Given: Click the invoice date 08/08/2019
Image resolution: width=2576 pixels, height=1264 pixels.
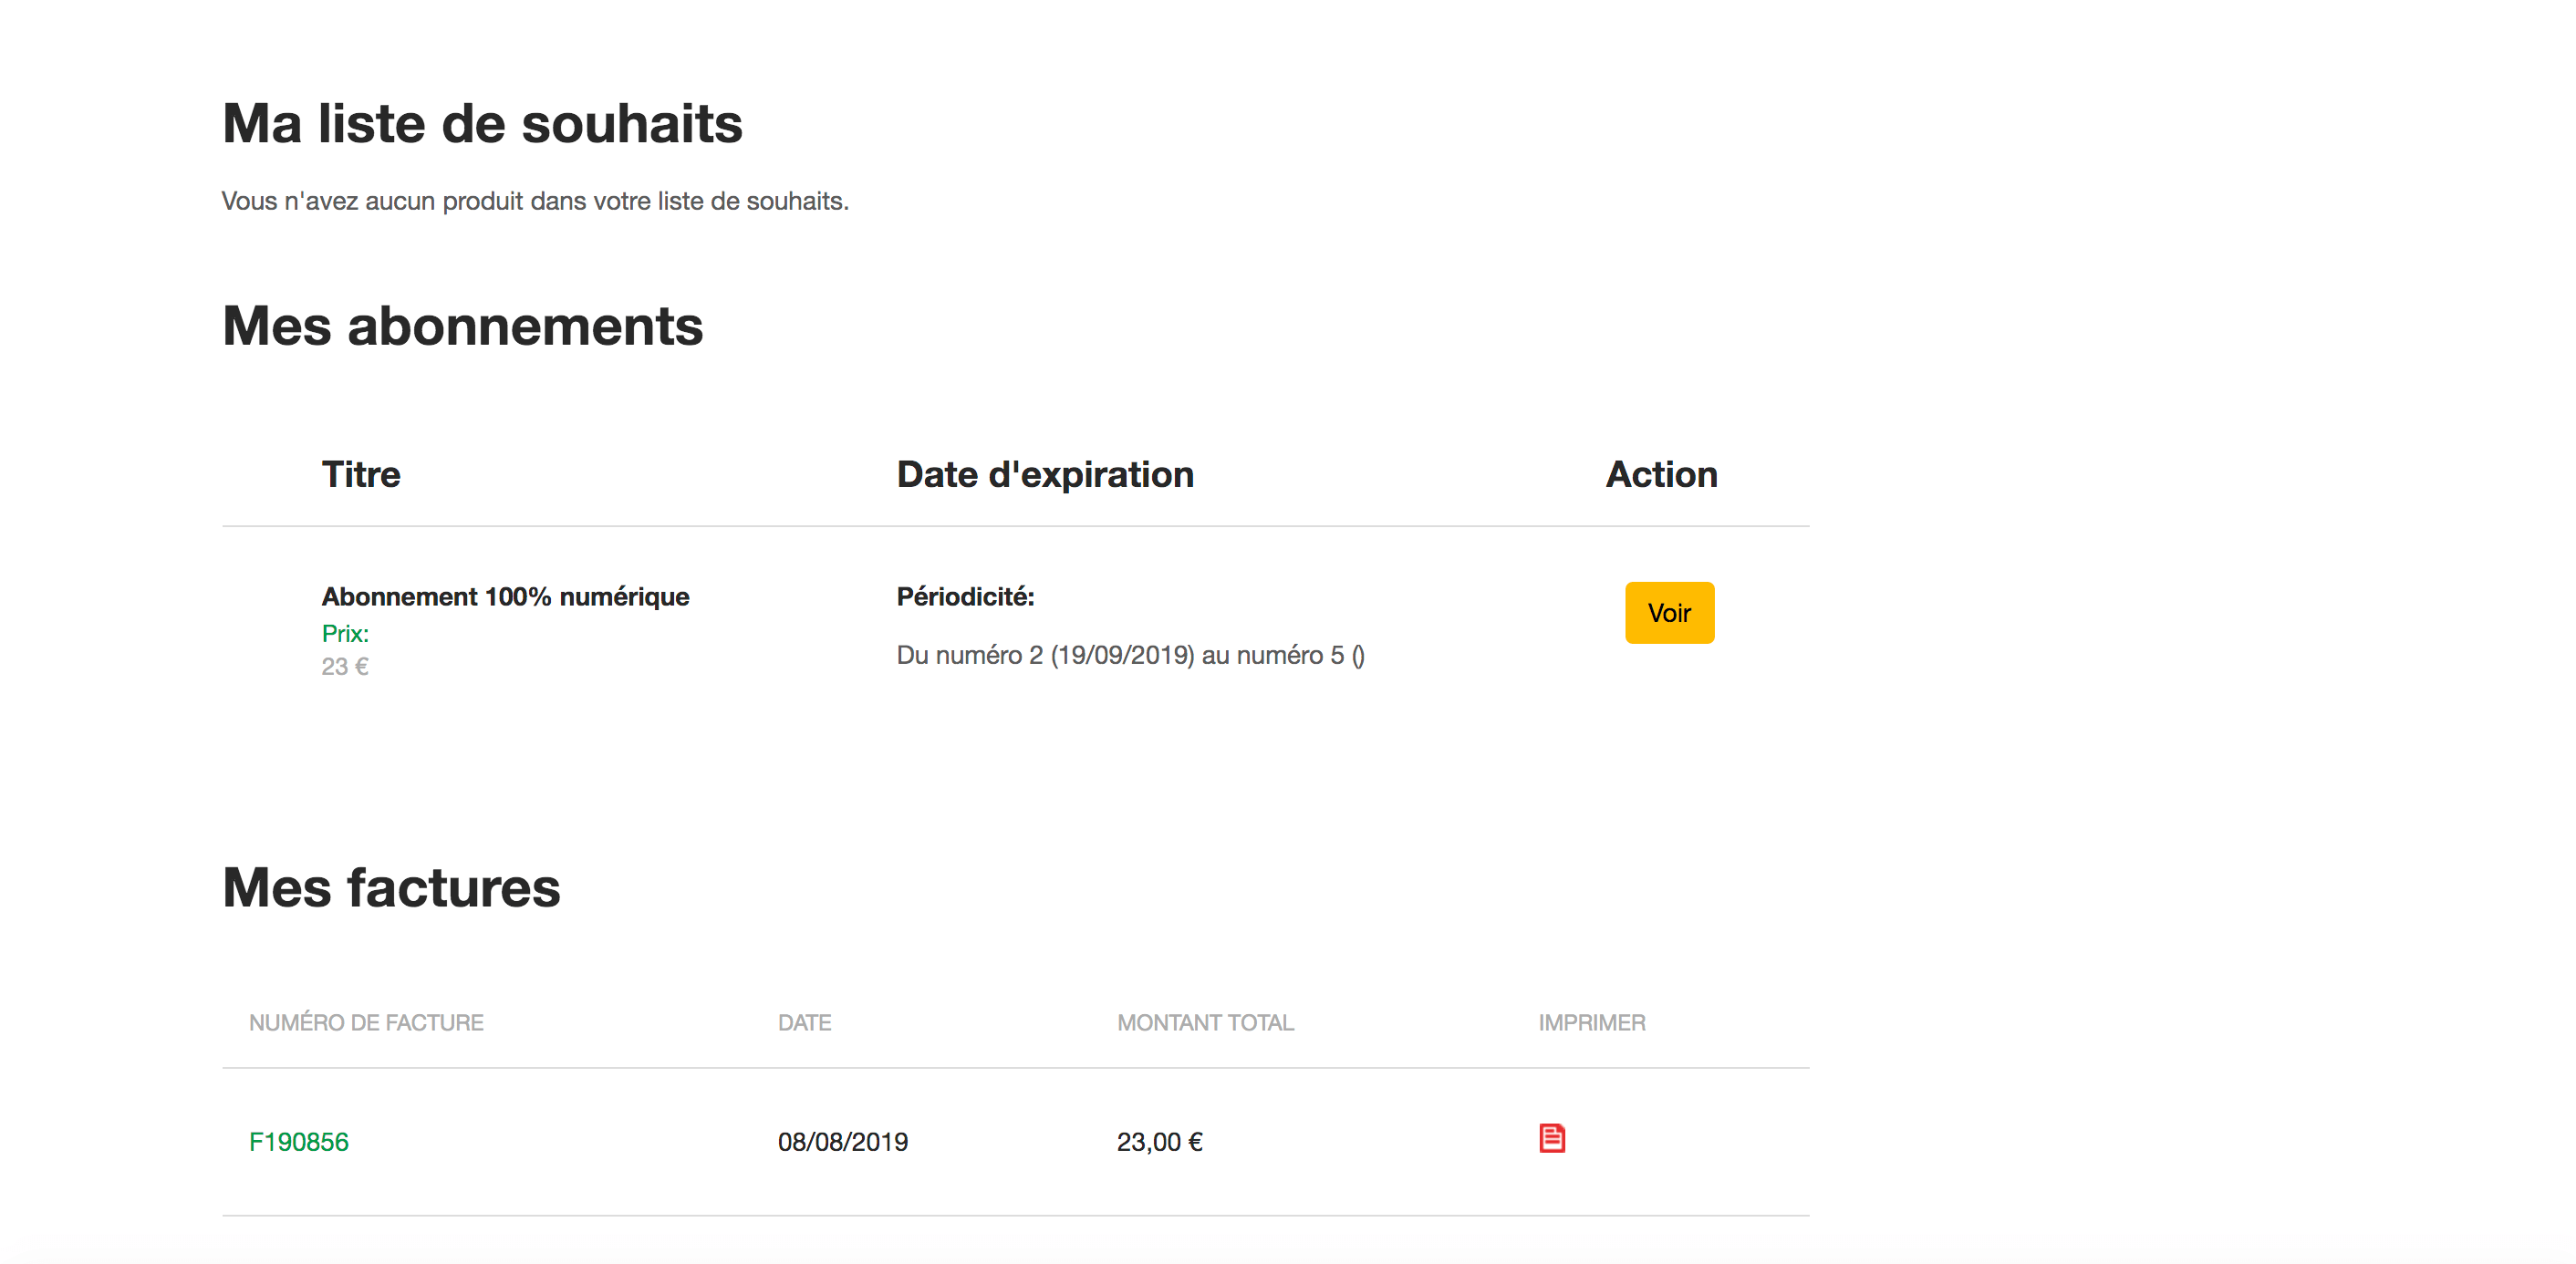Looking at the screenshot, I should point(842,1142).
